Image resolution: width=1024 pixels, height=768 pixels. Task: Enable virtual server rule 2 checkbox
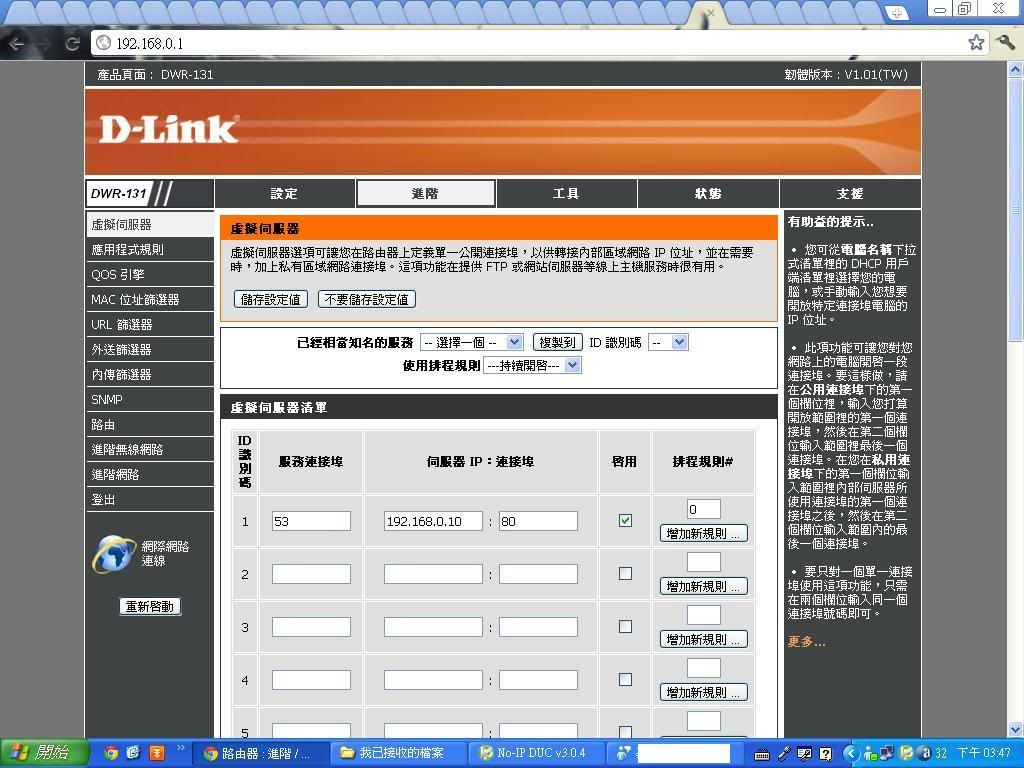point(625,574)
